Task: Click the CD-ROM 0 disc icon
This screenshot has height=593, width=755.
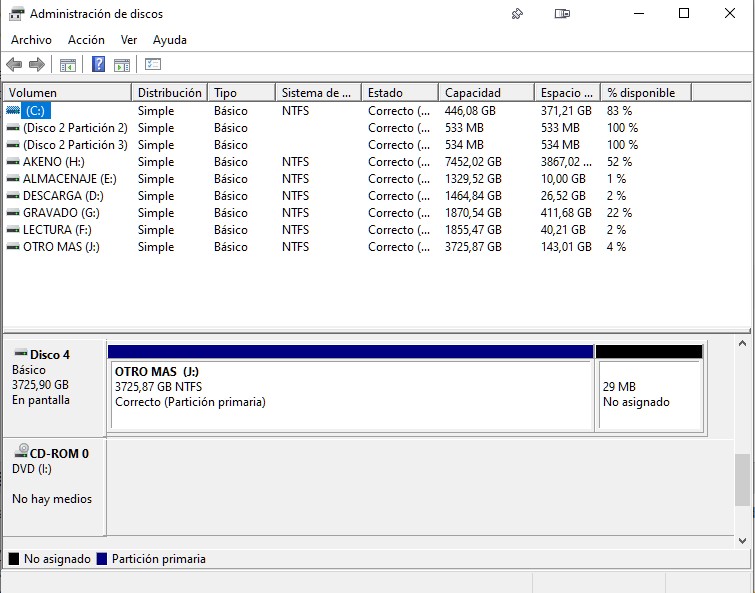Action: click(22, 451)
